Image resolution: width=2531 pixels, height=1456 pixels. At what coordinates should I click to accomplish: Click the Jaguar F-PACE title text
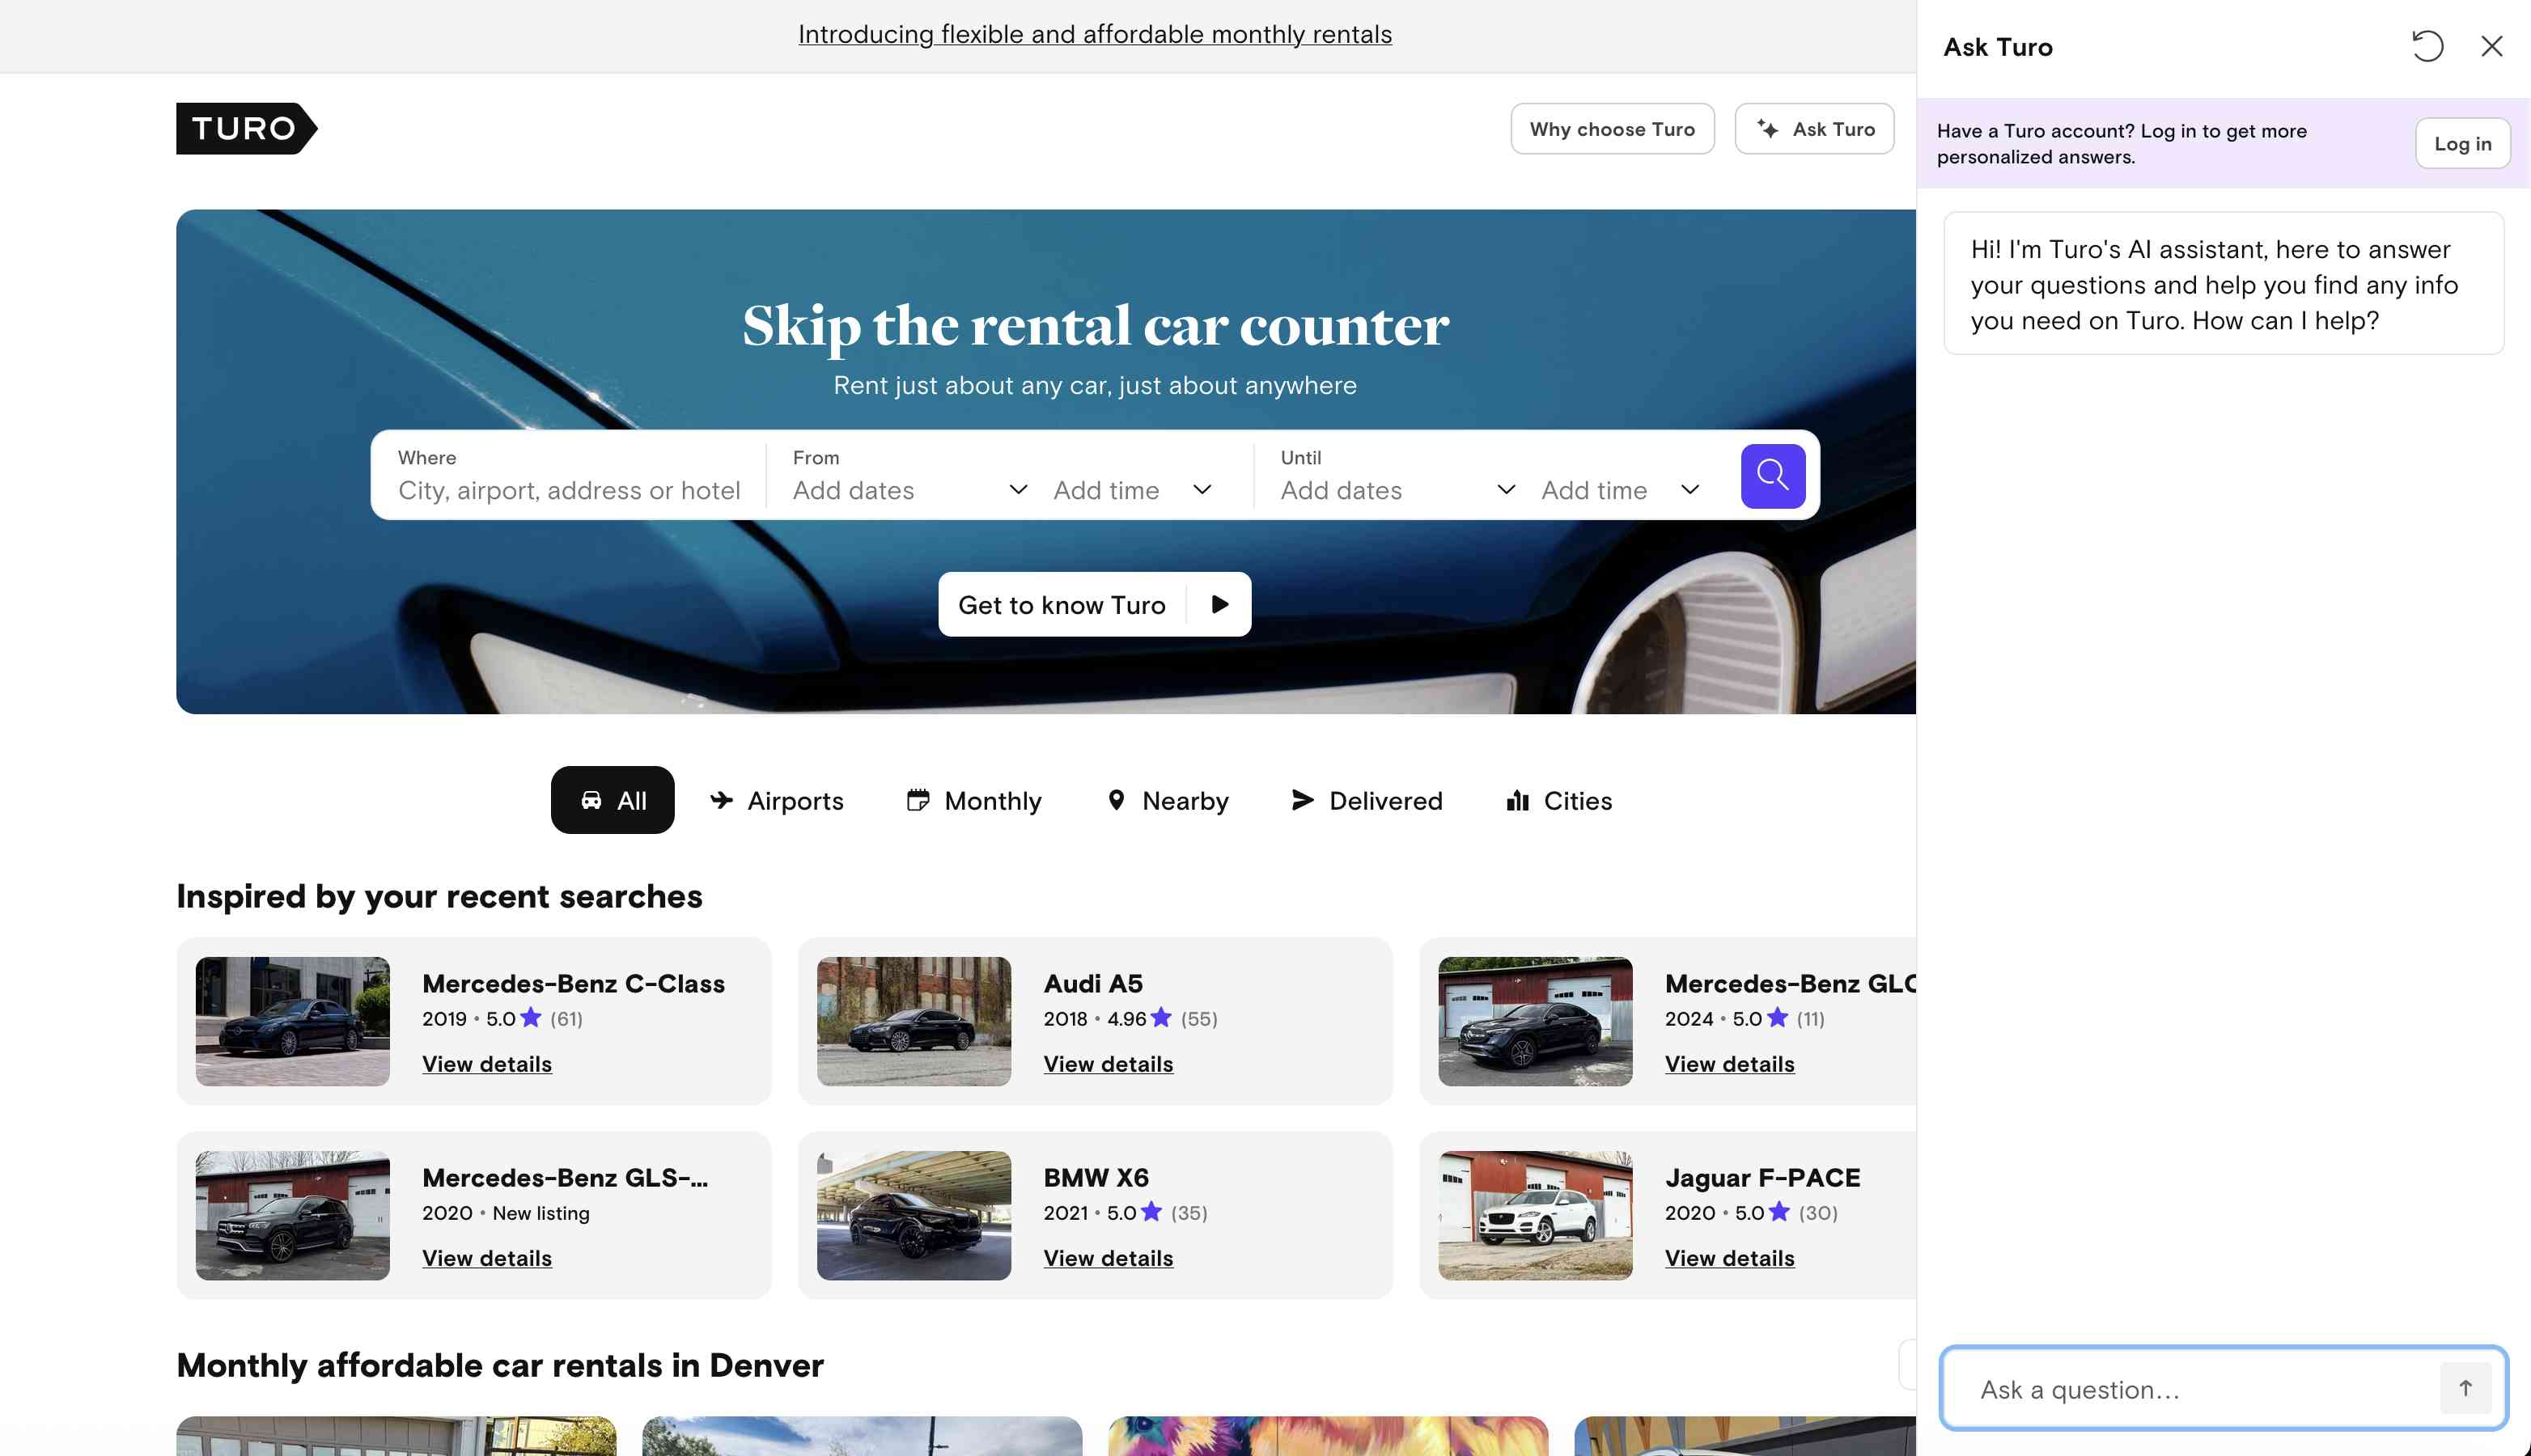(x=1762, y=1177)
